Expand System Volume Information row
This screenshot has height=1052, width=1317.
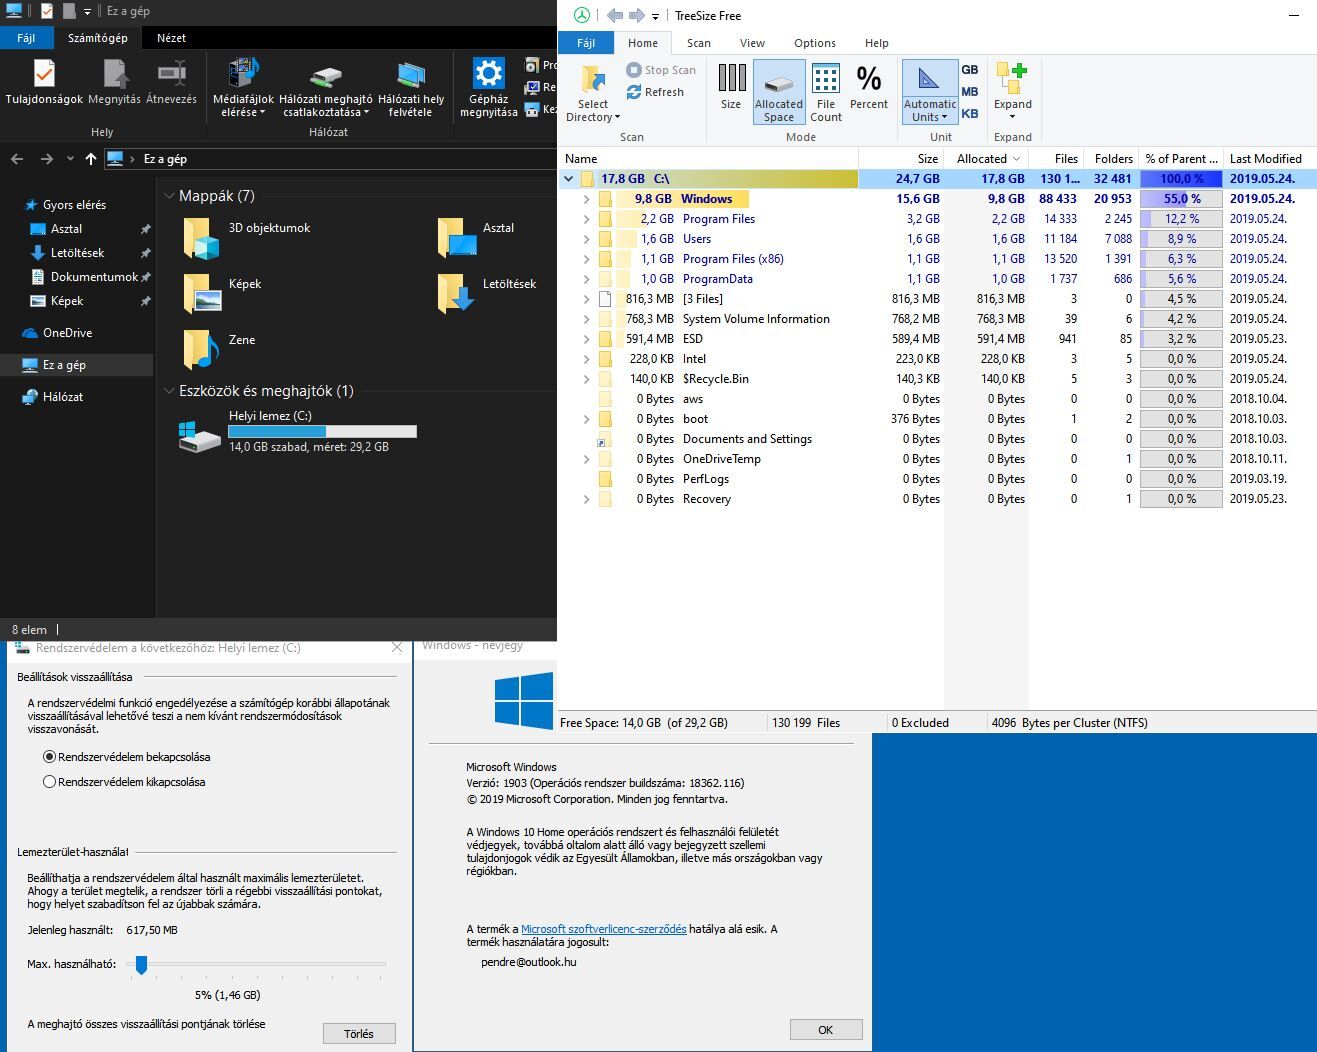(587, 319)
